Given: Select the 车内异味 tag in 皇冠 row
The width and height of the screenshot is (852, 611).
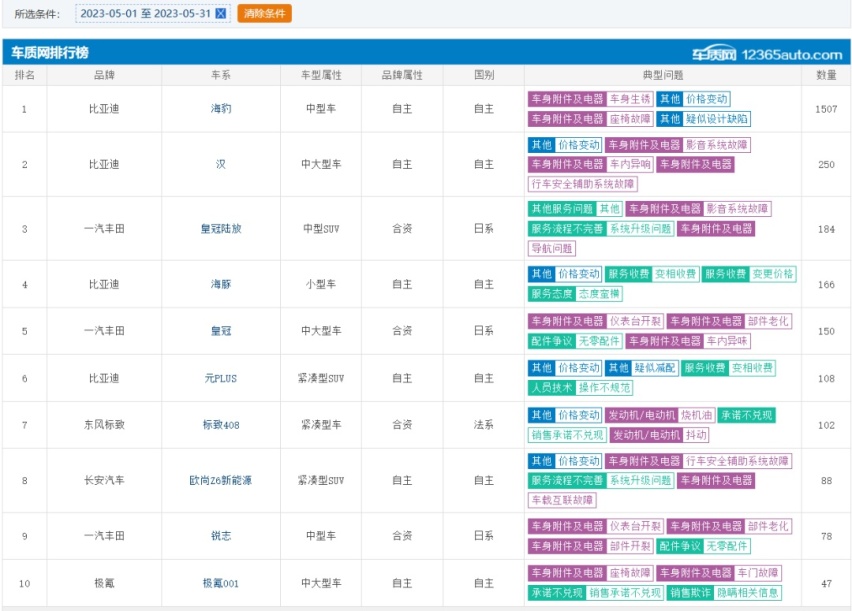Looking at the screenshot, I should coord(727,341).
